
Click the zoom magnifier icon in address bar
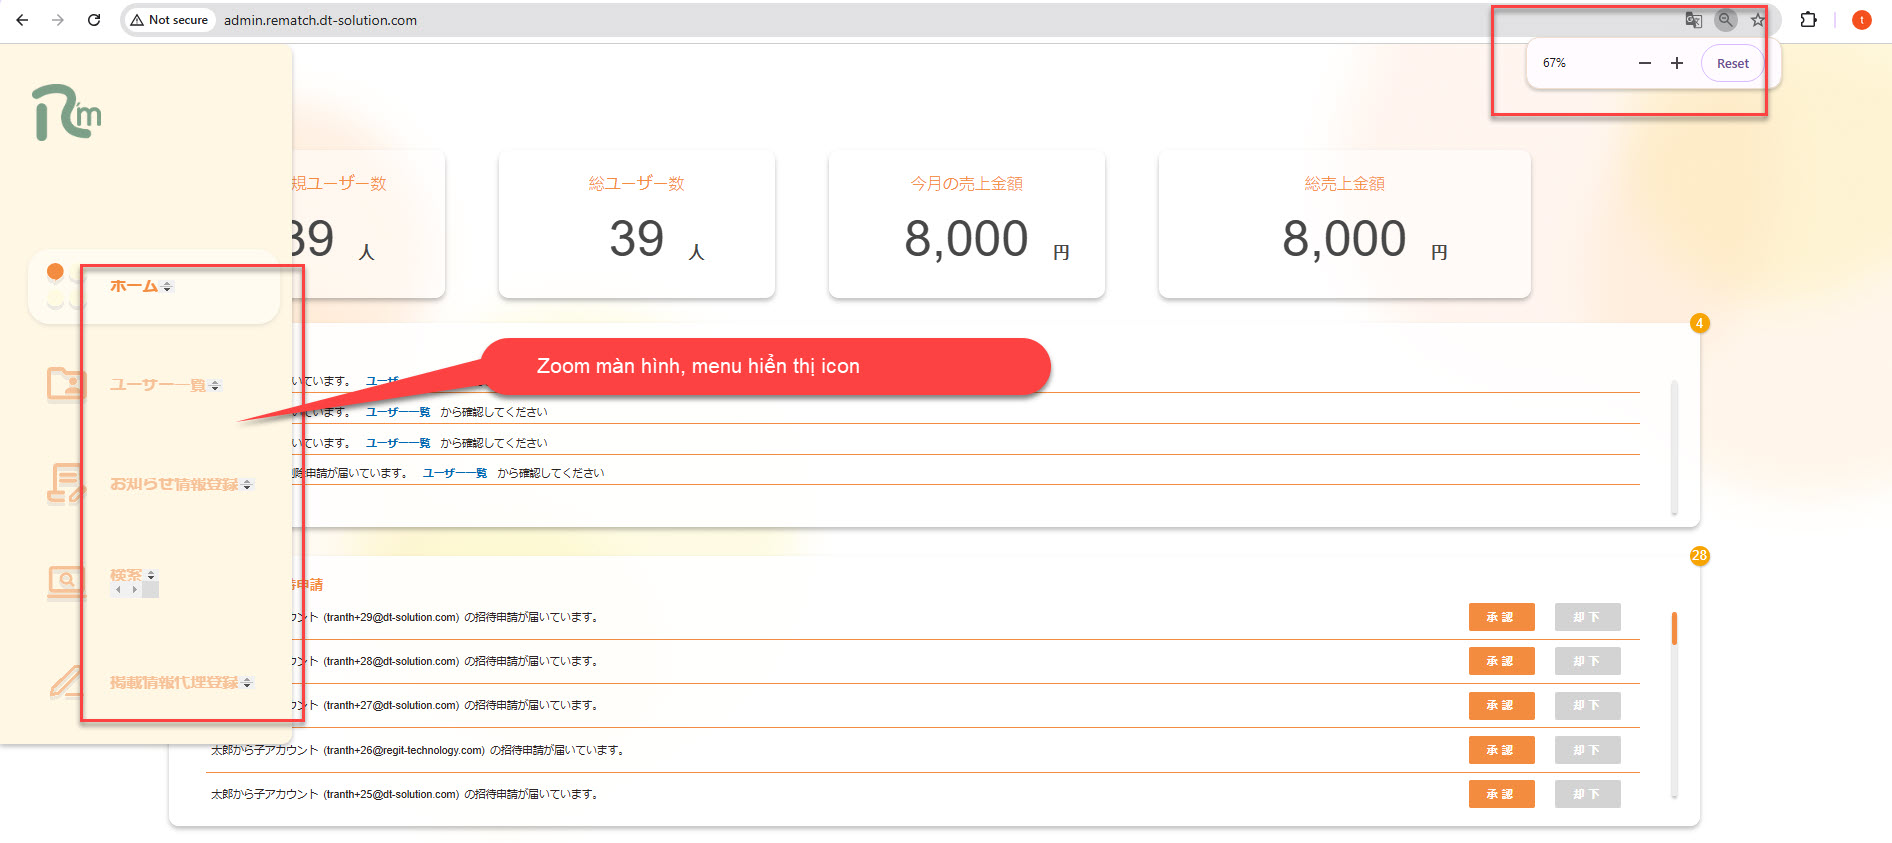click(1726, 20)
